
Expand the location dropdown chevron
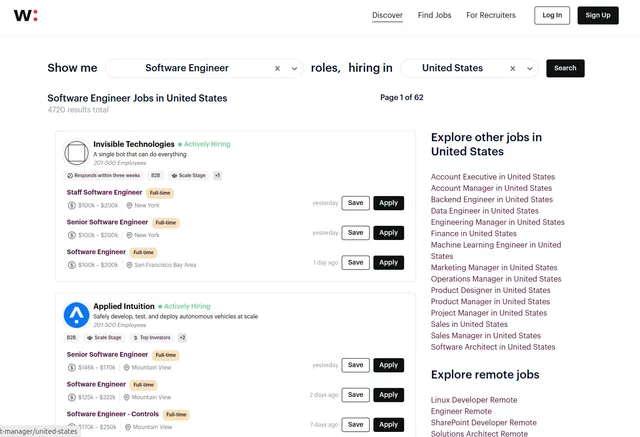click(x=529, y=69)
